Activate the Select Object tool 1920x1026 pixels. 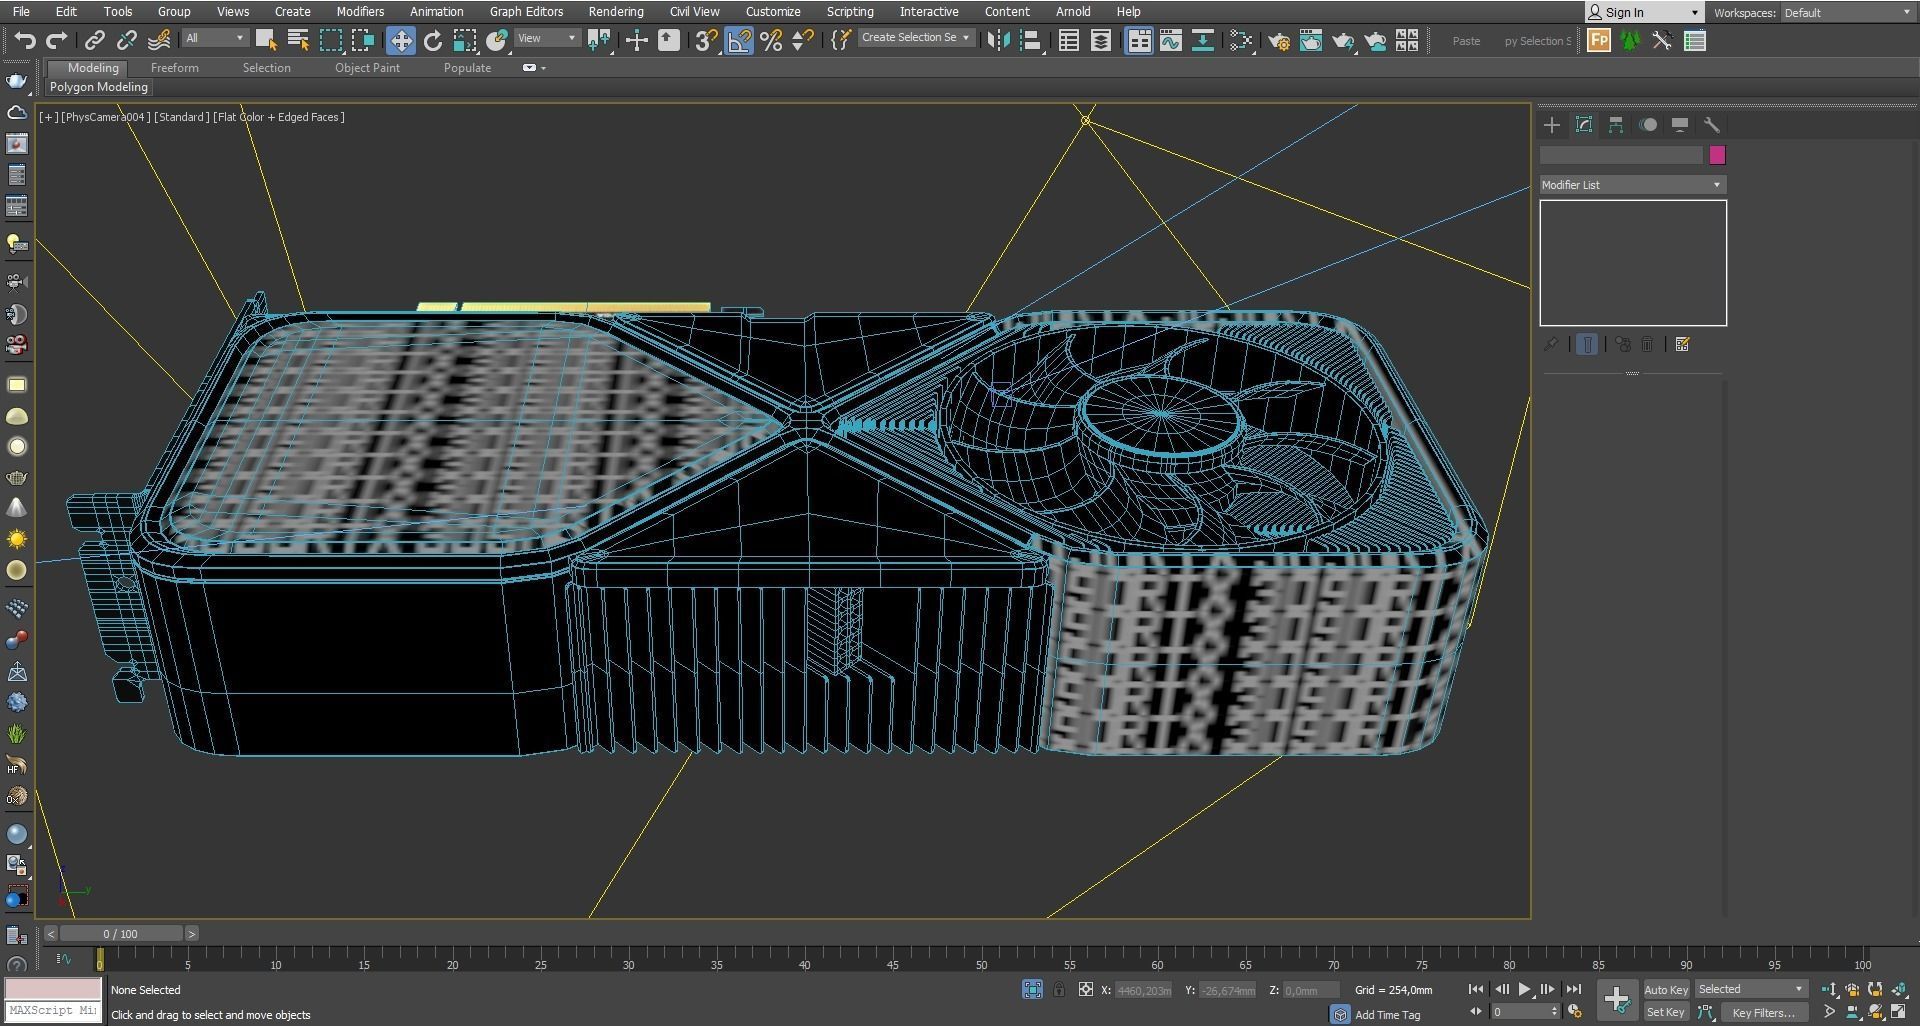266,40
